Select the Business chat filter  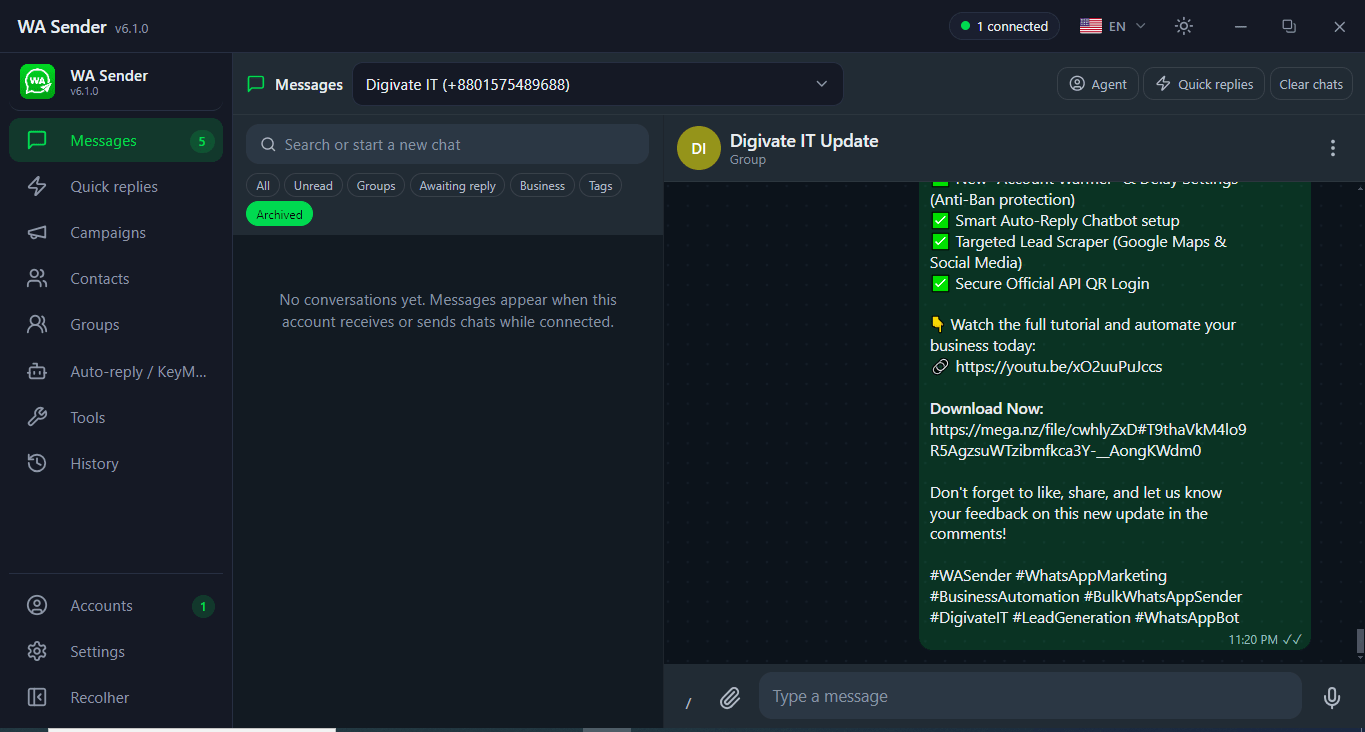(542, 185)
